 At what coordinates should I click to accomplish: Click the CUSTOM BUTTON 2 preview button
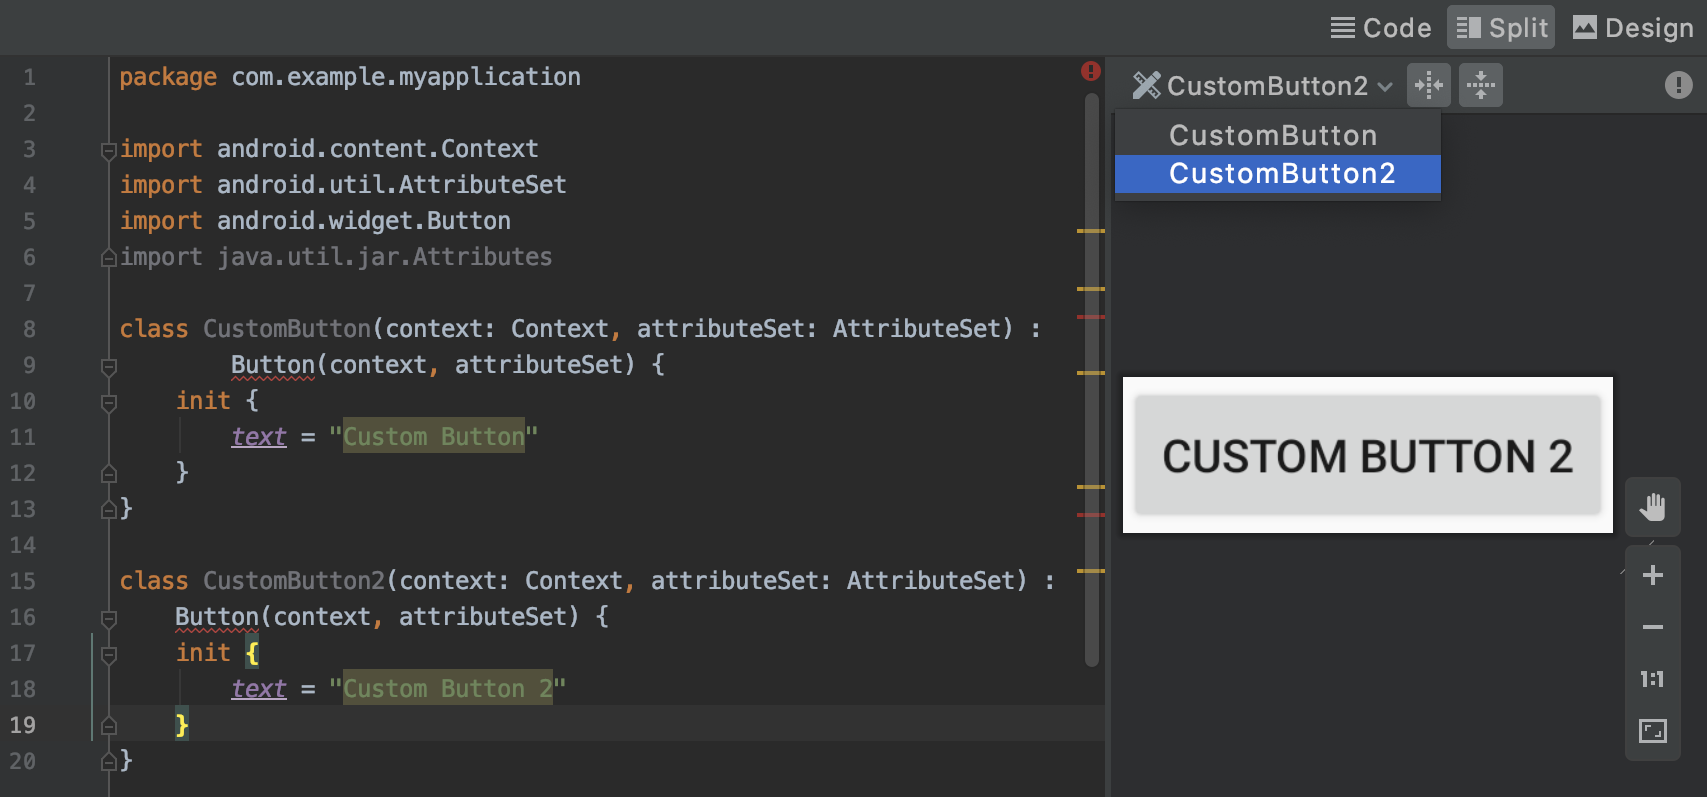pyautogui.click(x=1367, y=456)
